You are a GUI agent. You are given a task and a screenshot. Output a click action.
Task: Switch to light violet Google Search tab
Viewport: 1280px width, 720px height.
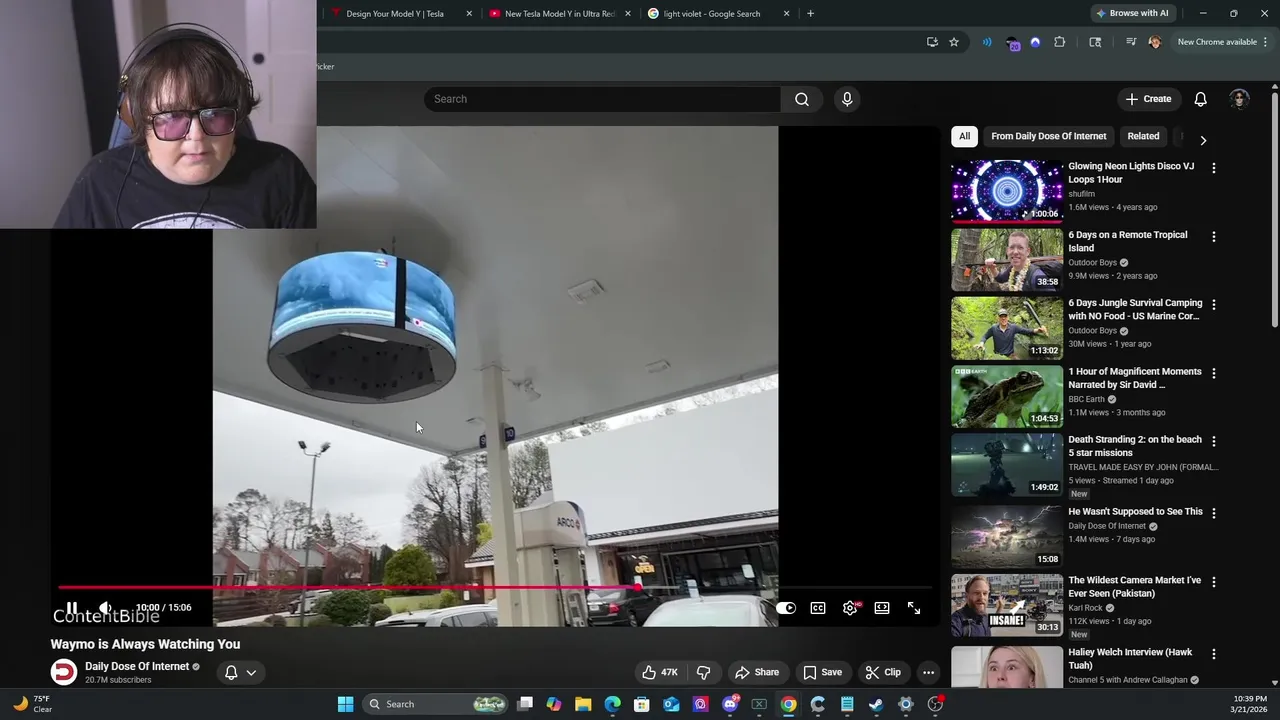(718, 14)
